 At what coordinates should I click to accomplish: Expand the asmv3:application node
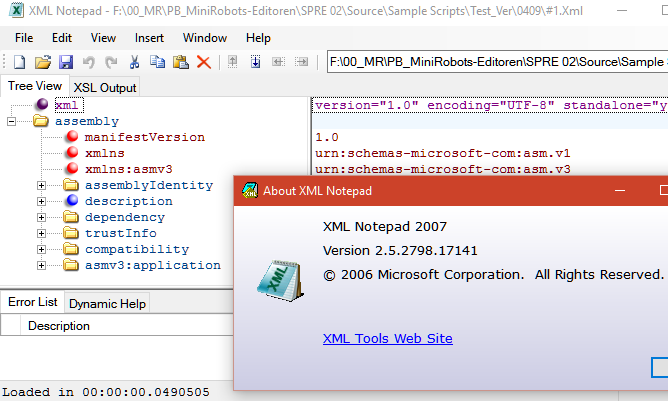(41, 265)
